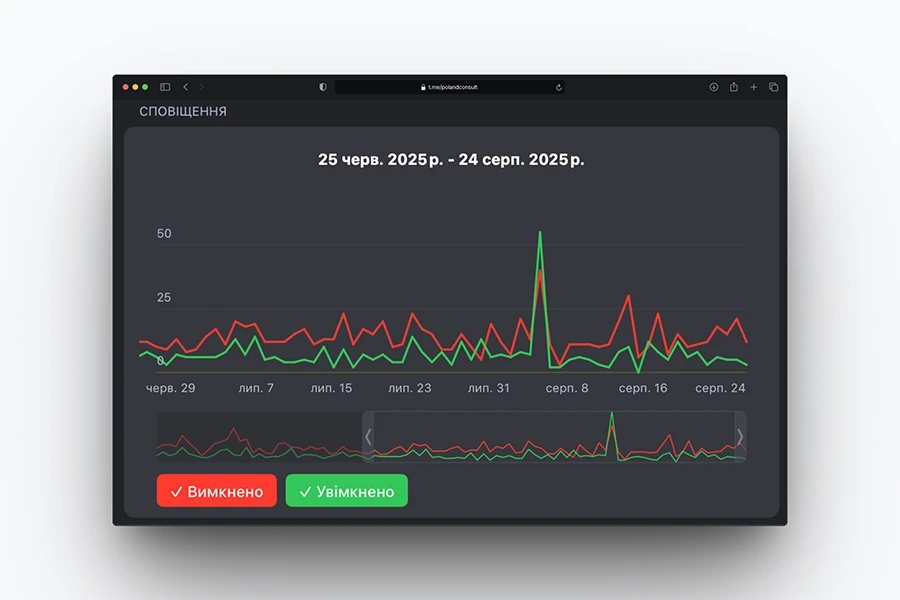900x600 pixels.
Task: Click the dimmed left area of overview chart
Action: point(260,437)
